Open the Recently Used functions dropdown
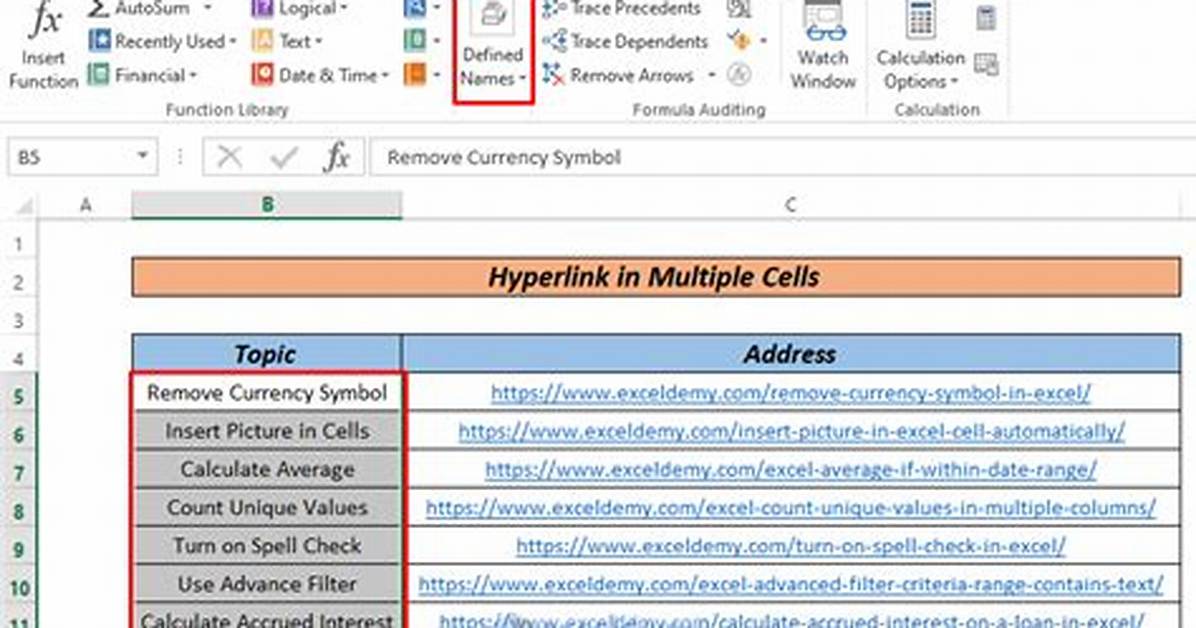 coord(162,41)
